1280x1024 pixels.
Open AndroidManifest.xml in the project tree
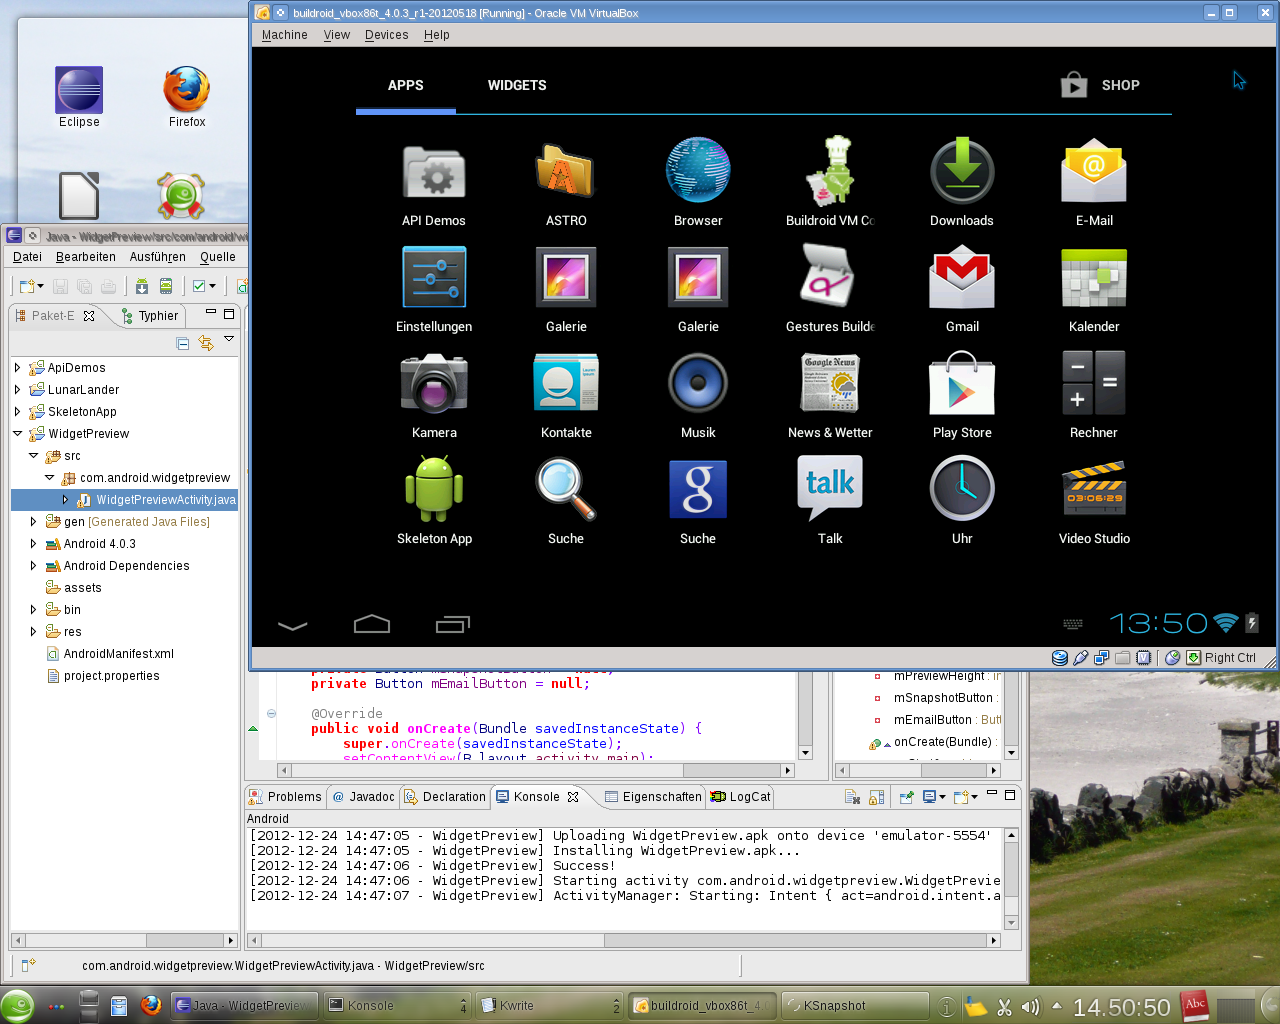118,654
